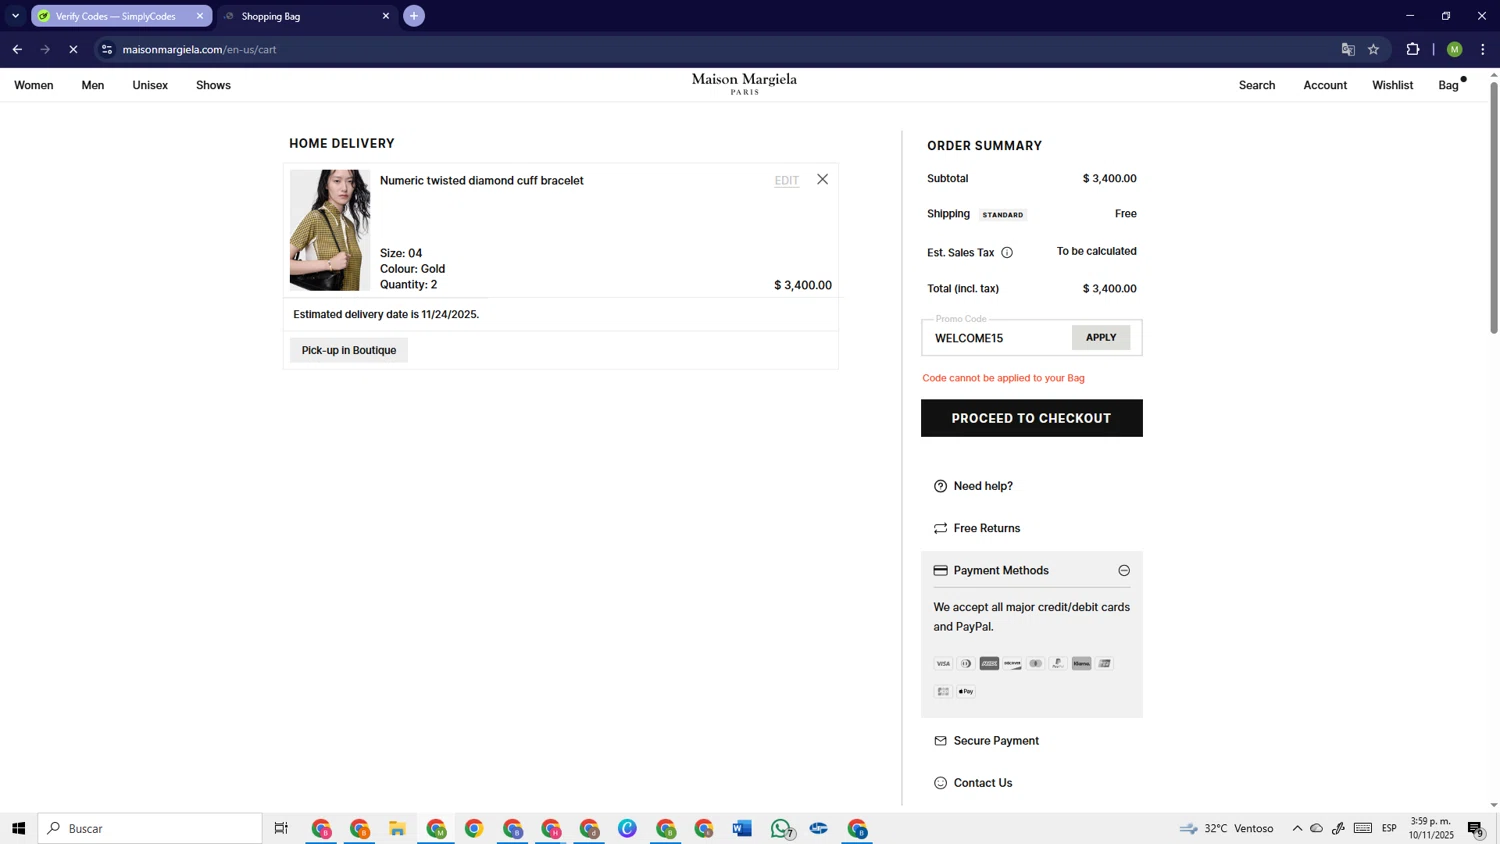Image resolution: width=1500 pixels, height=844 pixels.
Task: Open the Women menu
Action: pyautogui.click(x=34, y=85)
